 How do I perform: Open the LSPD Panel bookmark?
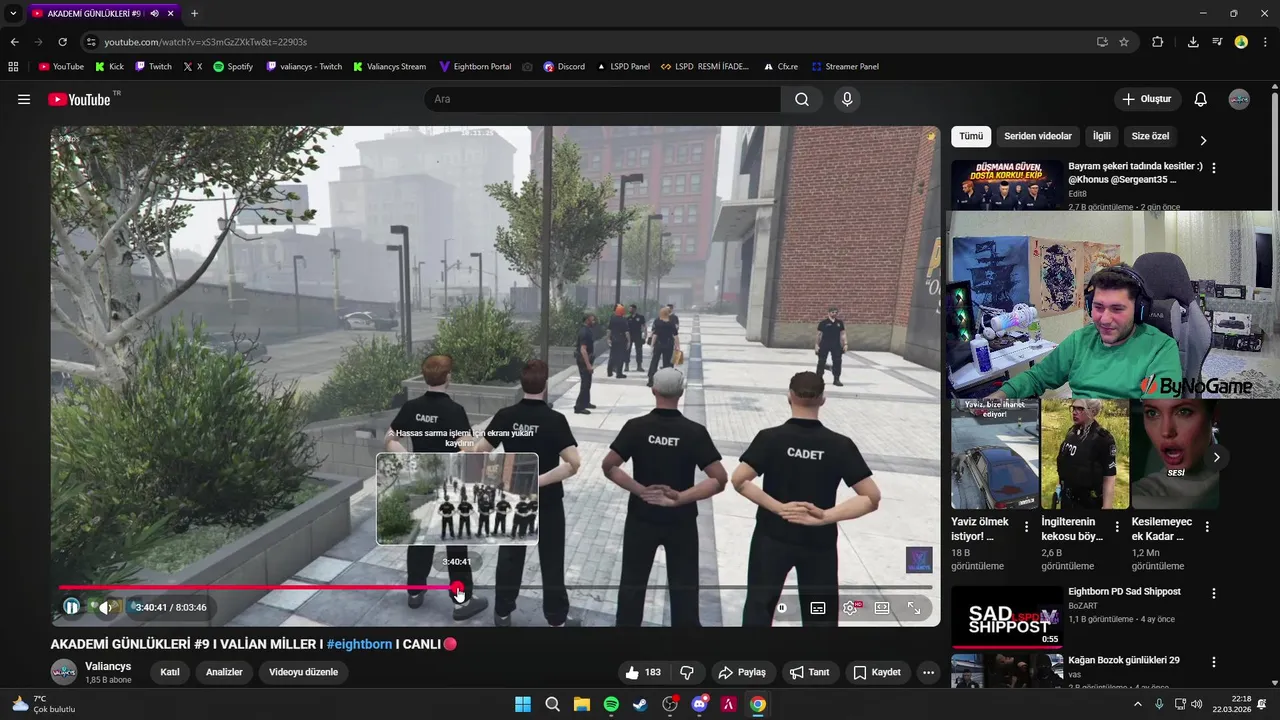(x=623, y=67)
